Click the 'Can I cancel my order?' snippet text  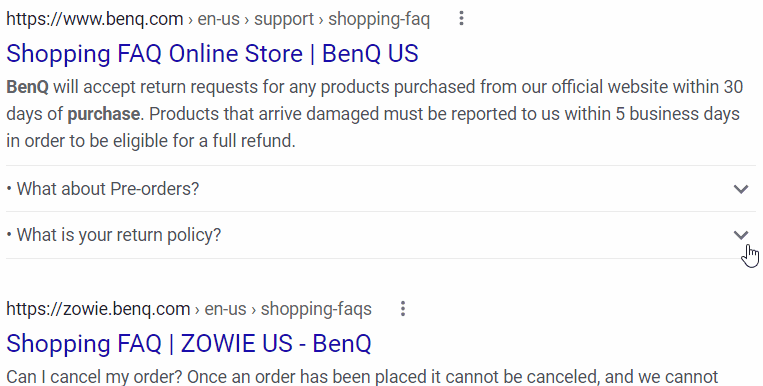(x=94, y=377)
